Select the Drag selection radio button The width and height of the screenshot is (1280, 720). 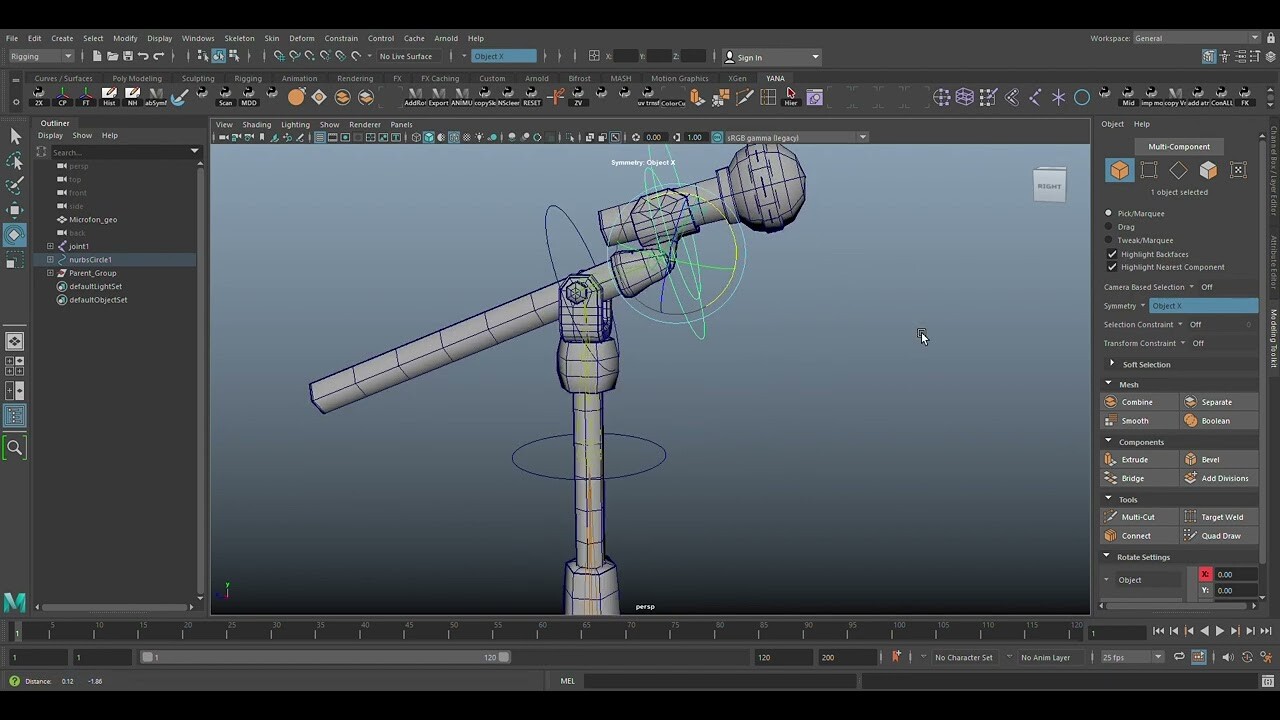point(1108,226)
